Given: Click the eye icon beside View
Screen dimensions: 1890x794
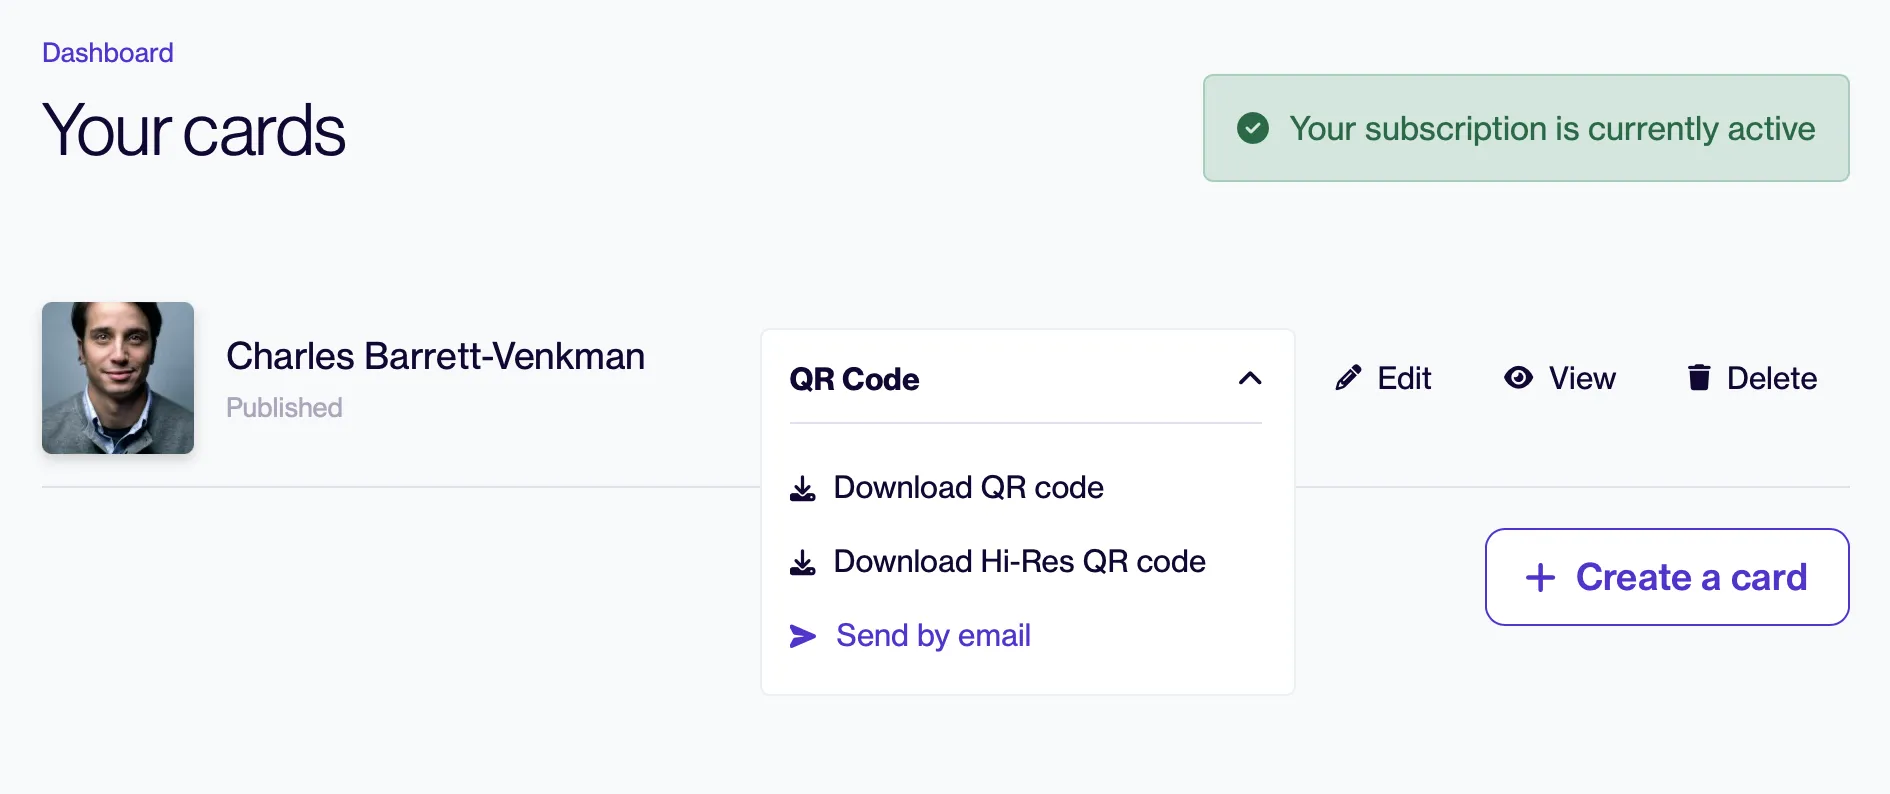Looking at the screenshot, I should pyautogui.click(x=1518, y=377).
